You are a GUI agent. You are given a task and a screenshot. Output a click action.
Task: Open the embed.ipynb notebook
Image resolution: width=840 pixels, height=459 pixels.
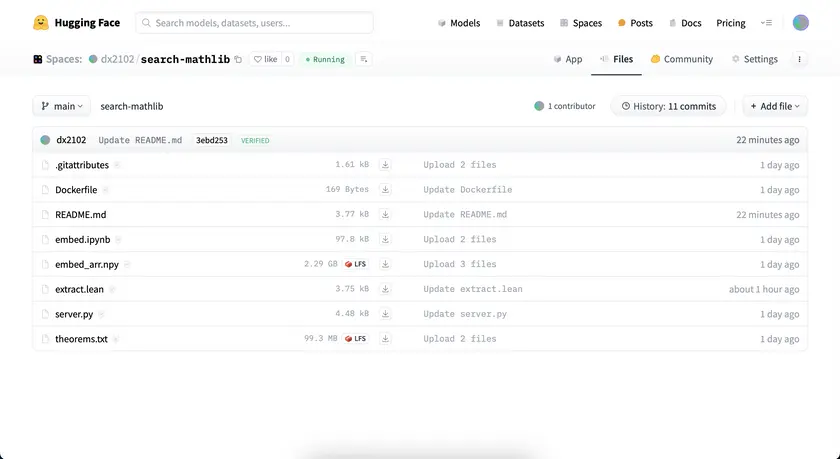pos(82,239)
